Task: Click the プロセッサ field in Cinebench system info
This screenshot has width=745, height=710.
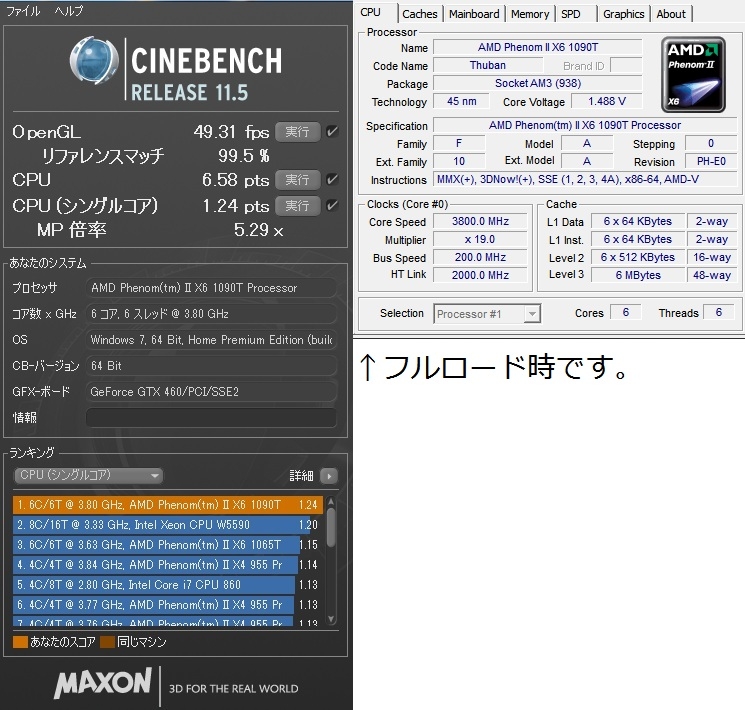Action: click(211, 288)
